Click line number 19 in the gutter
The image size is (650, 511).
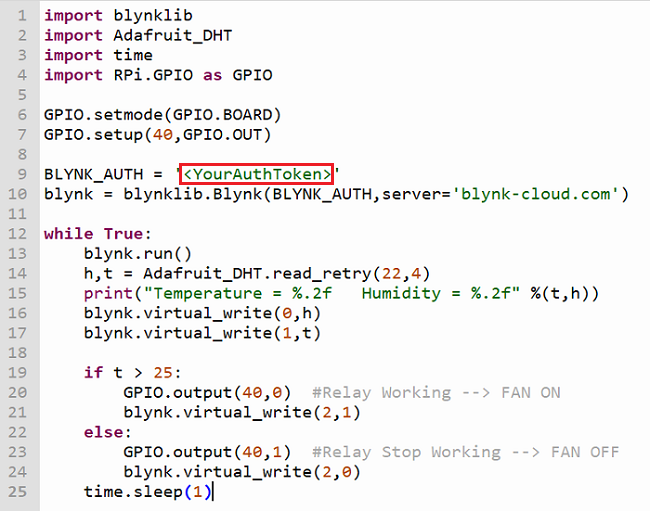17,373
